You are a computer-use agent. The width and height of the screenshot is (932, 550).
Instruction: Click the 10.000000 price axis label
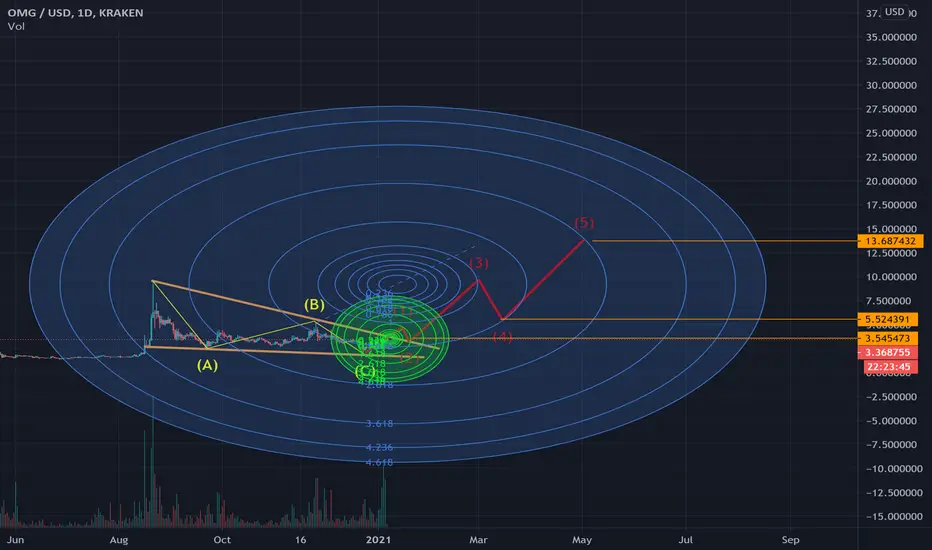tap(891, 277)
